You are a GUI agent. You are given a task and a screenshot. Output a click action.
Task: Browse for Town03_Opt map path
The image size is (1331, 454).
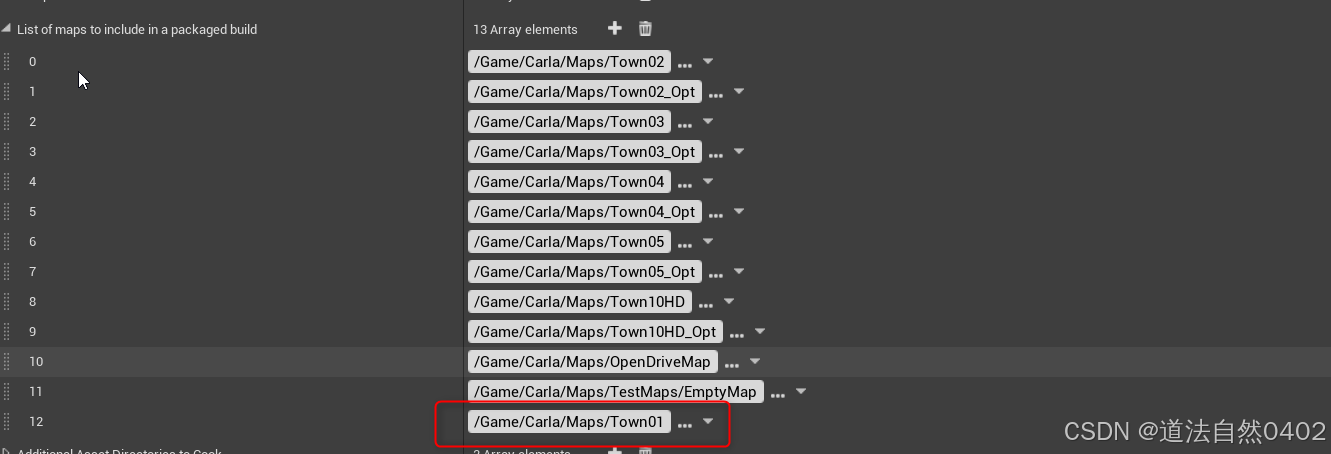716,154
